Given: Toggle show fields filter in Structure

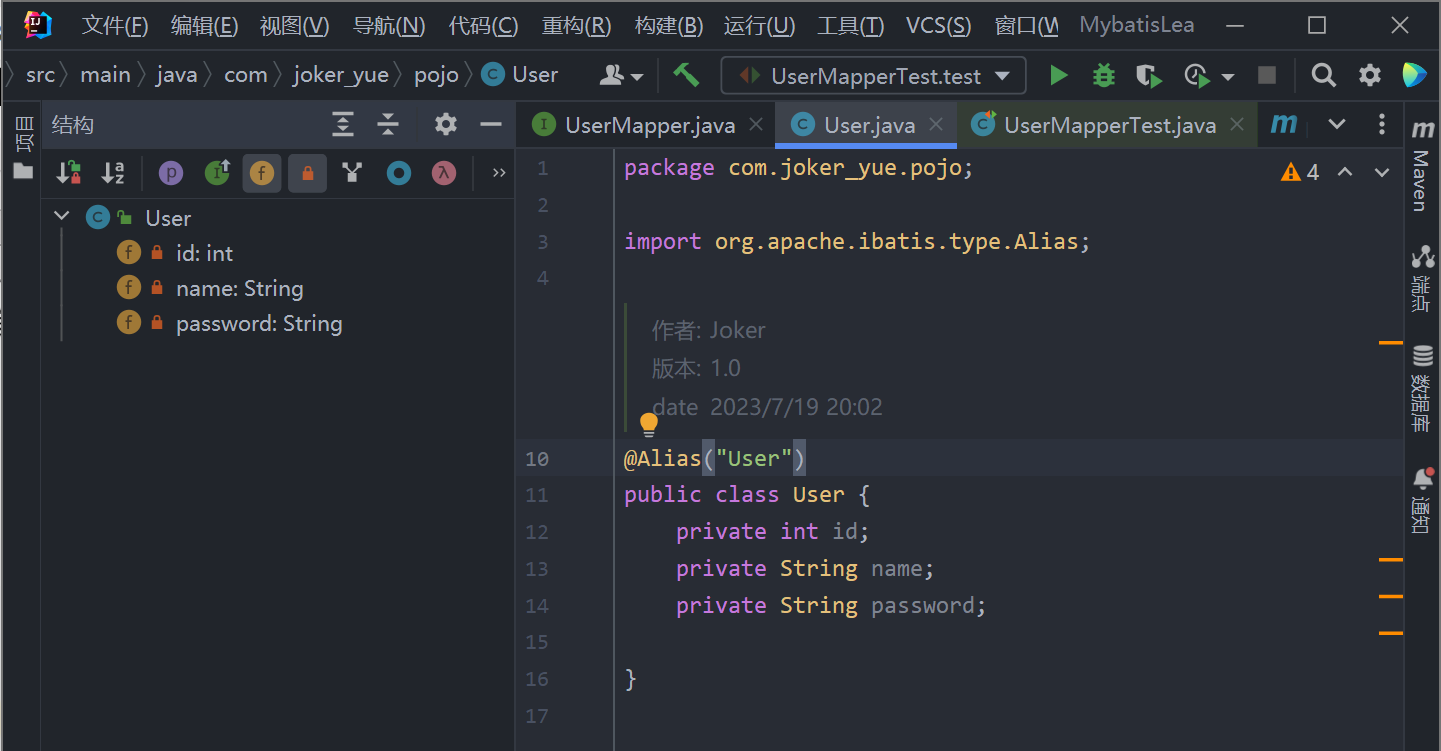Looking at the screenshot, I should tap(262, 173).
